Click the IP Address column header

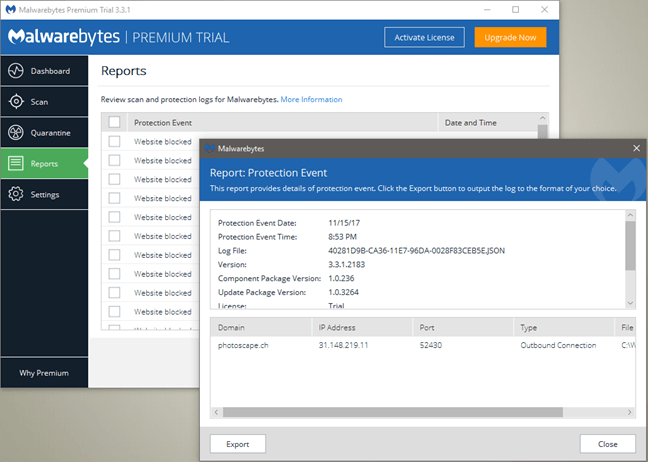click(x=362, y=327)
